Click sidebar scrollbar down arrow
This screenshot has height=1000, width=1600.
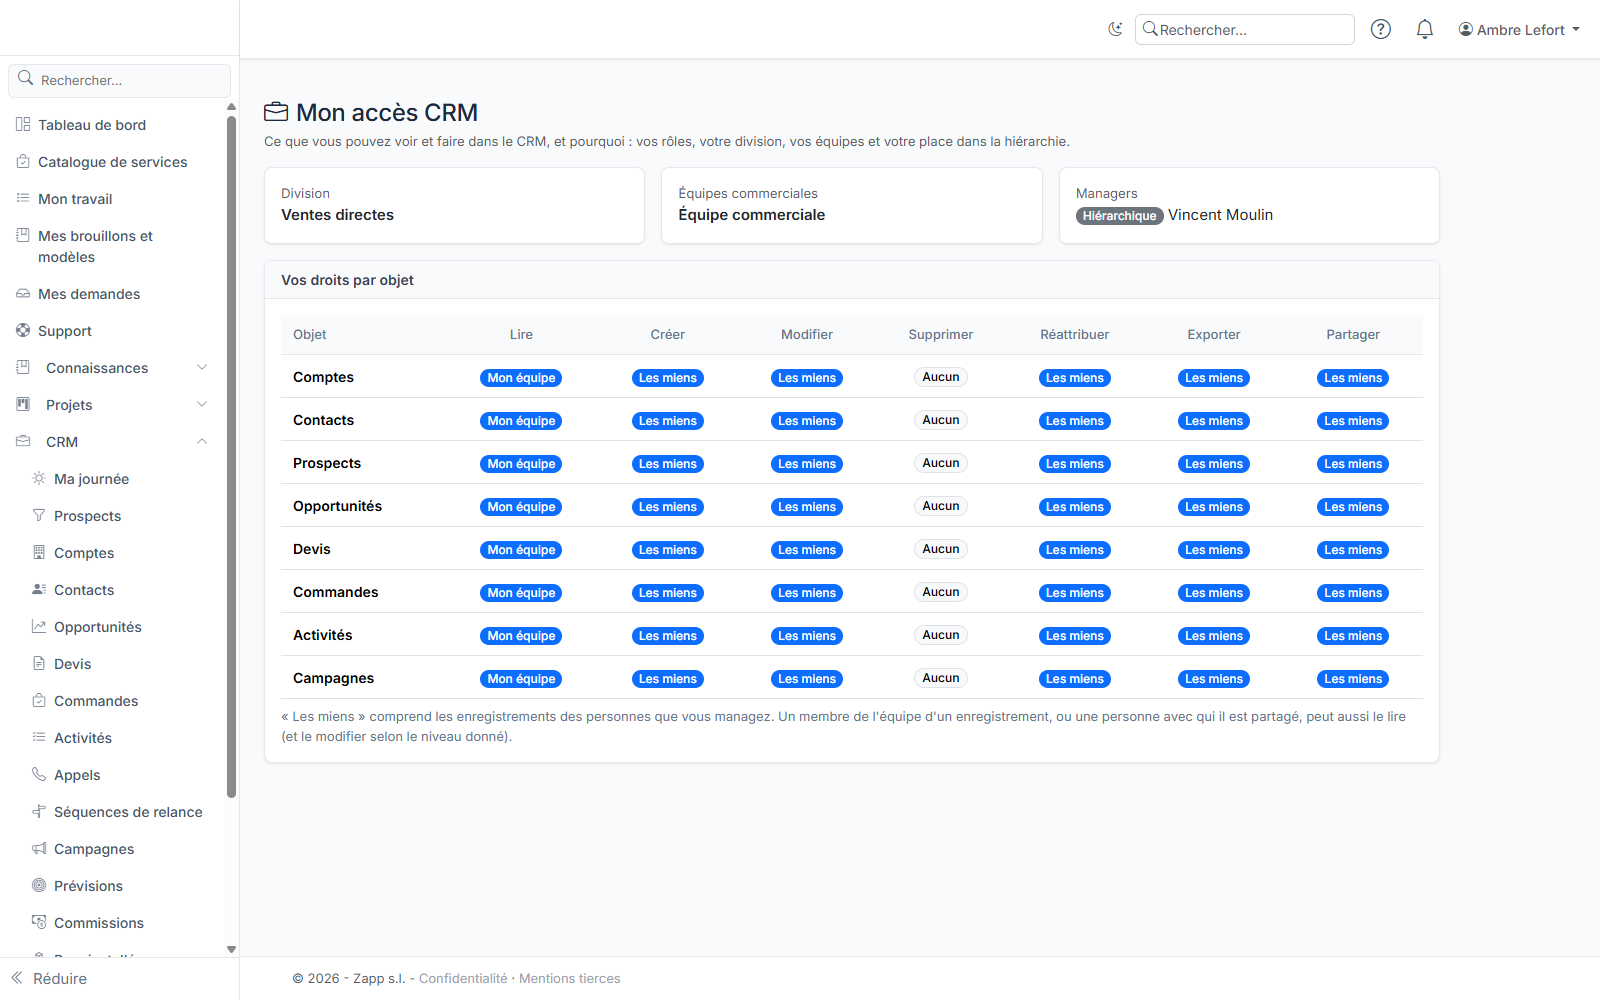click(231, 949)
